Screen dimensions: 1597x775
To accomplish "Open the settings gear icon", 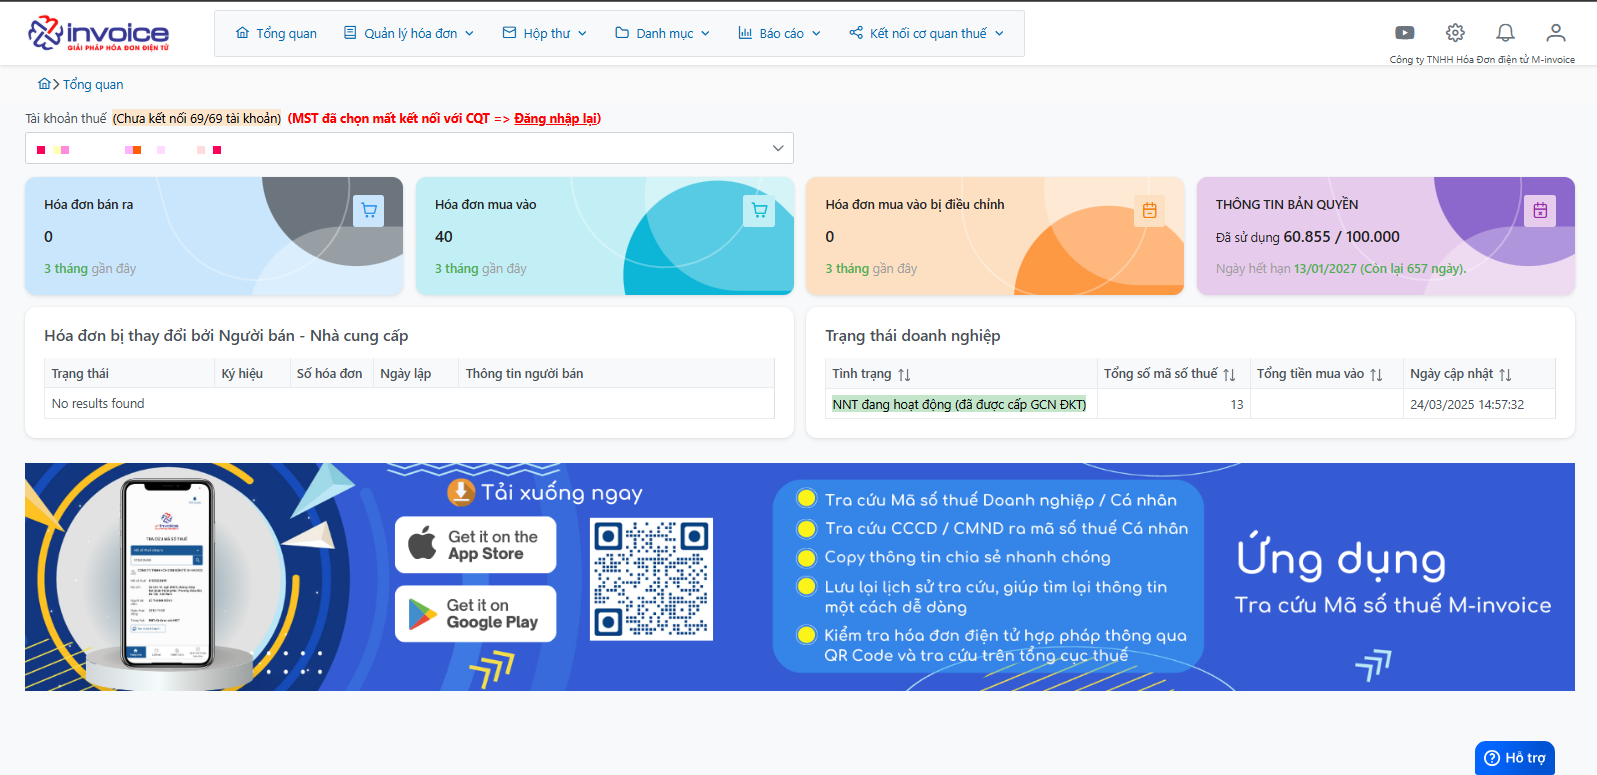I will click(x=1455, y=33).
